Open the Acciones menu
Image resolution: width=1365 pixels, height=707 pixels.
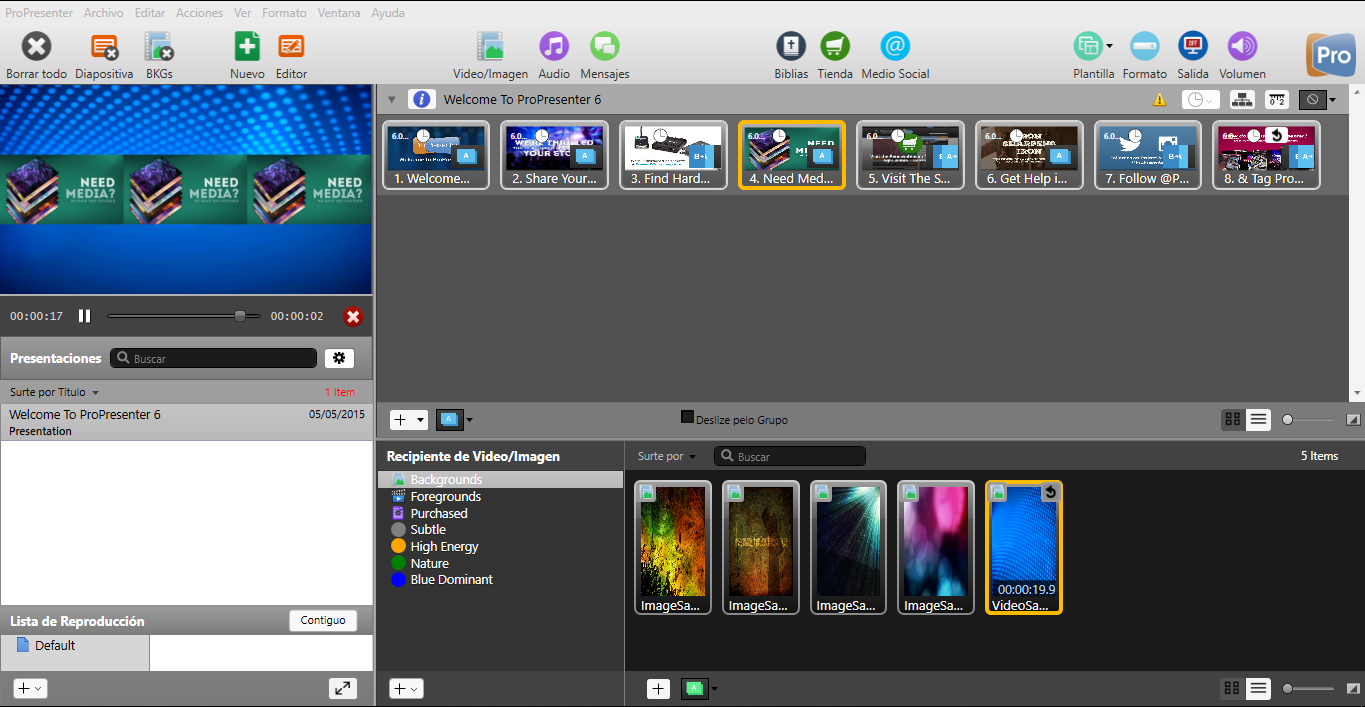200,13
